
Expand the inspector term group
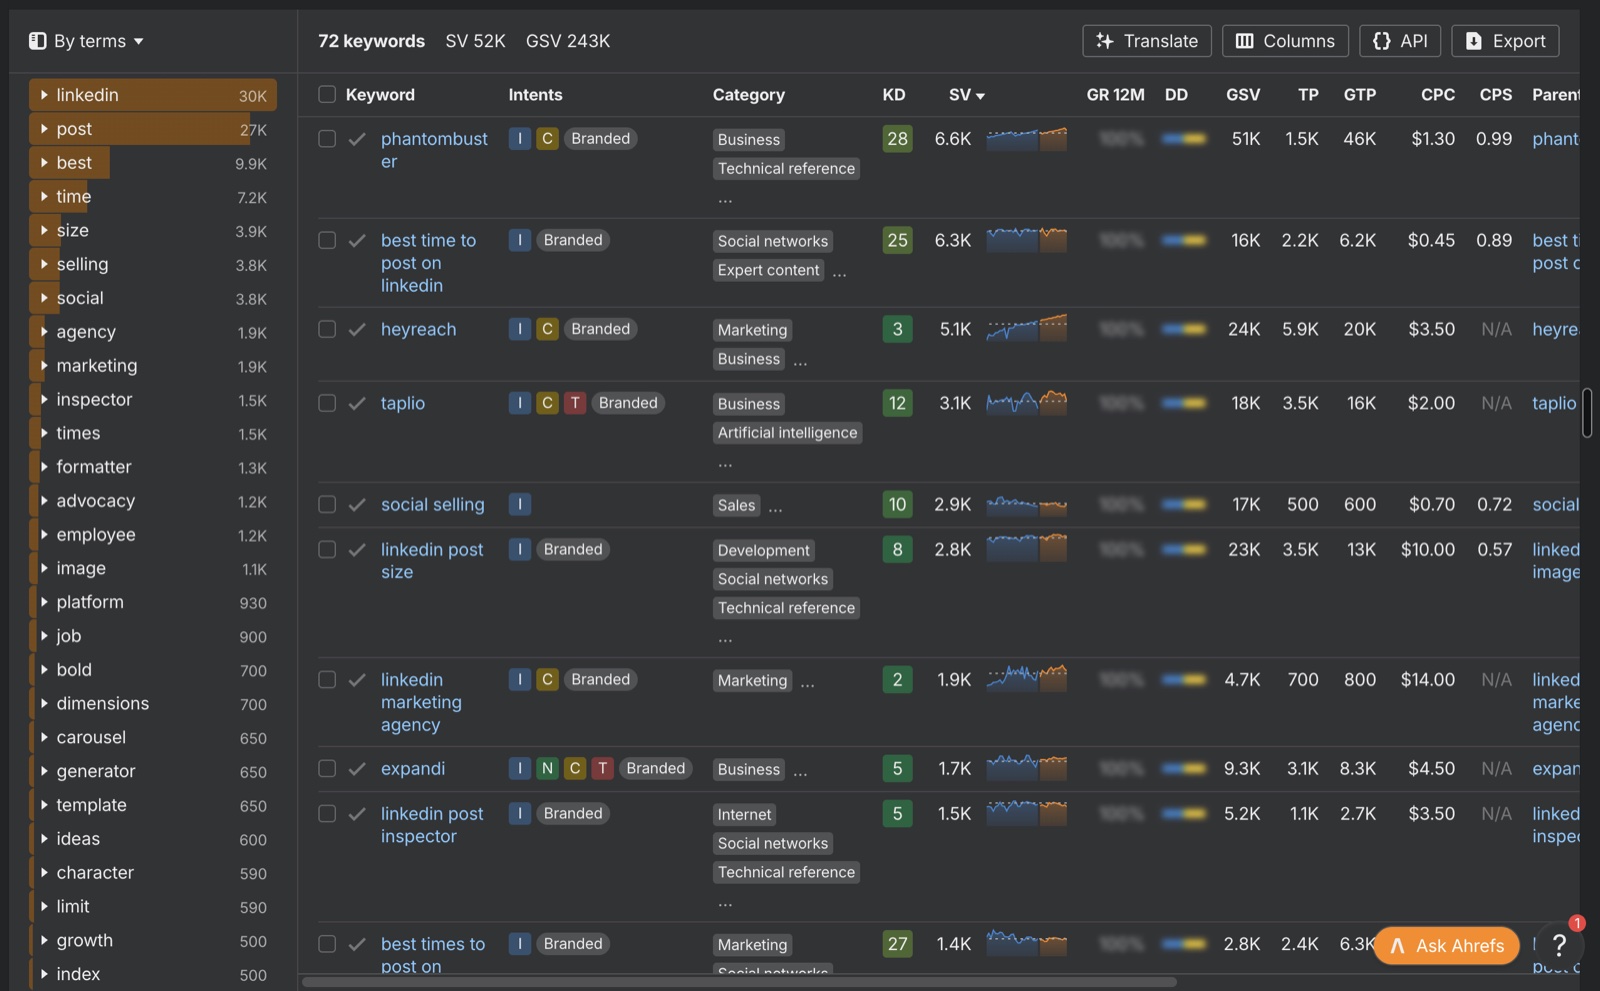point(44,399)
